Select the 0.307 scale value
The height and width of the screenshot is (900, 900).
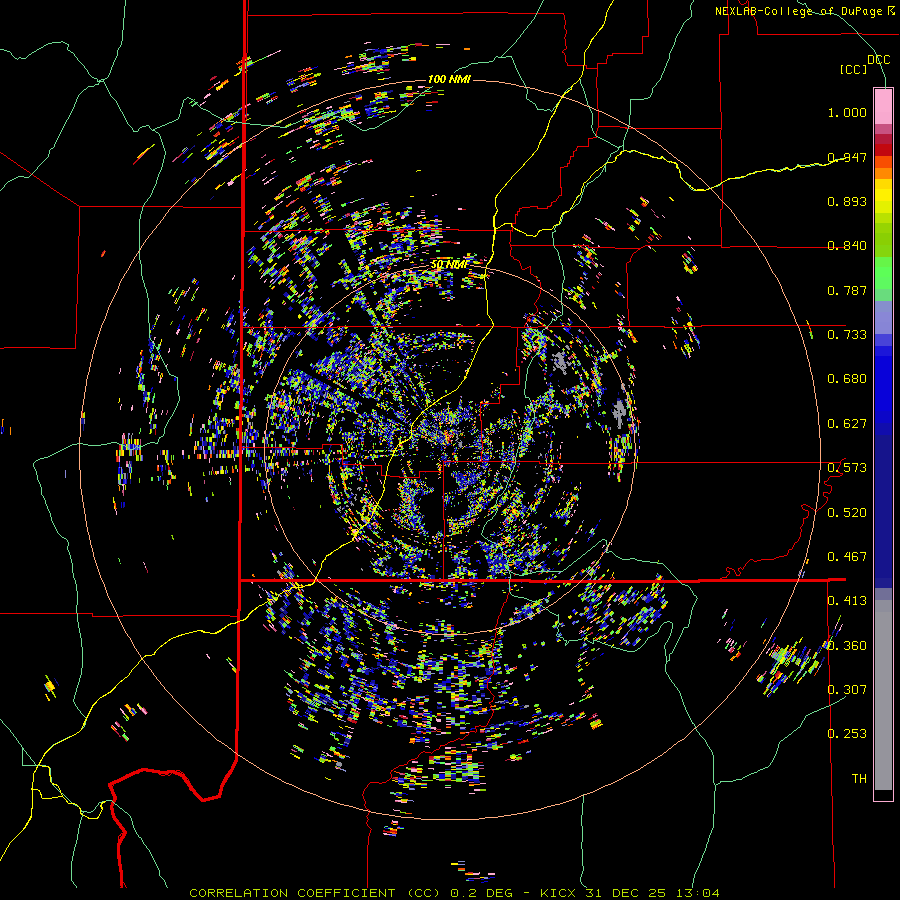coord(847,690)
